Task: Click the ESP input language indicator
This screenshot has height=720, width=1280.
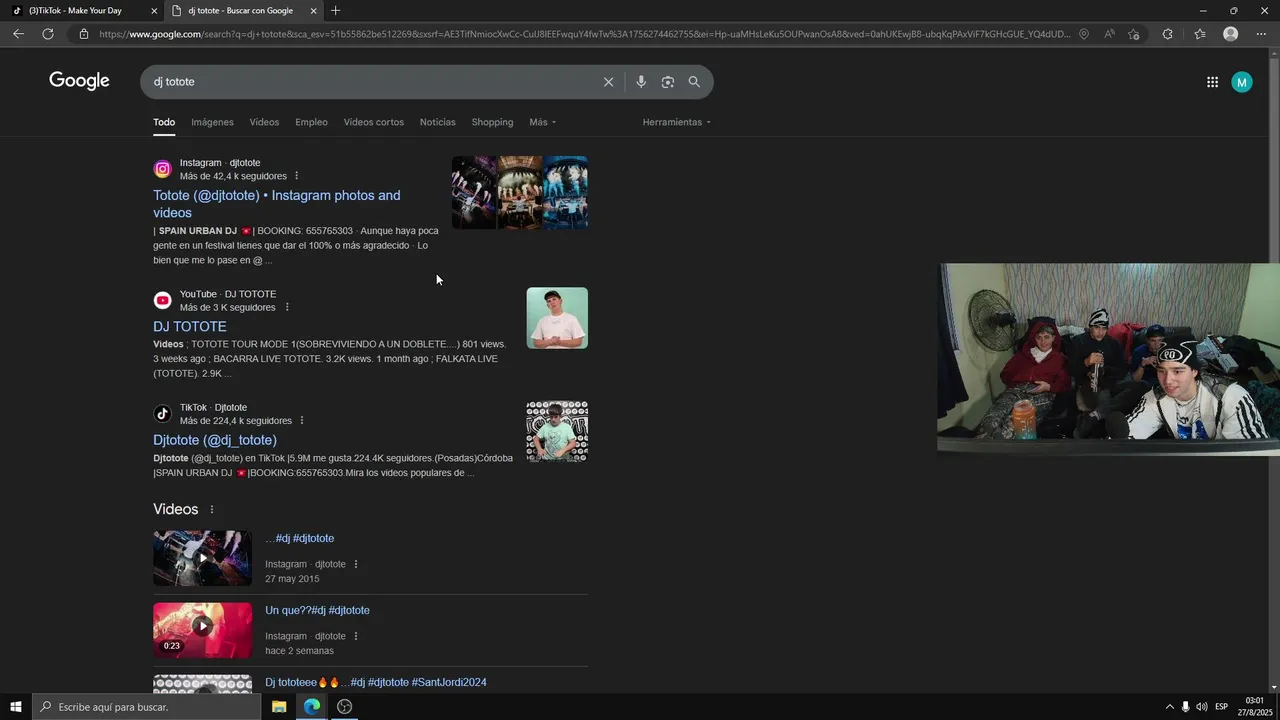Action: 1221,707
